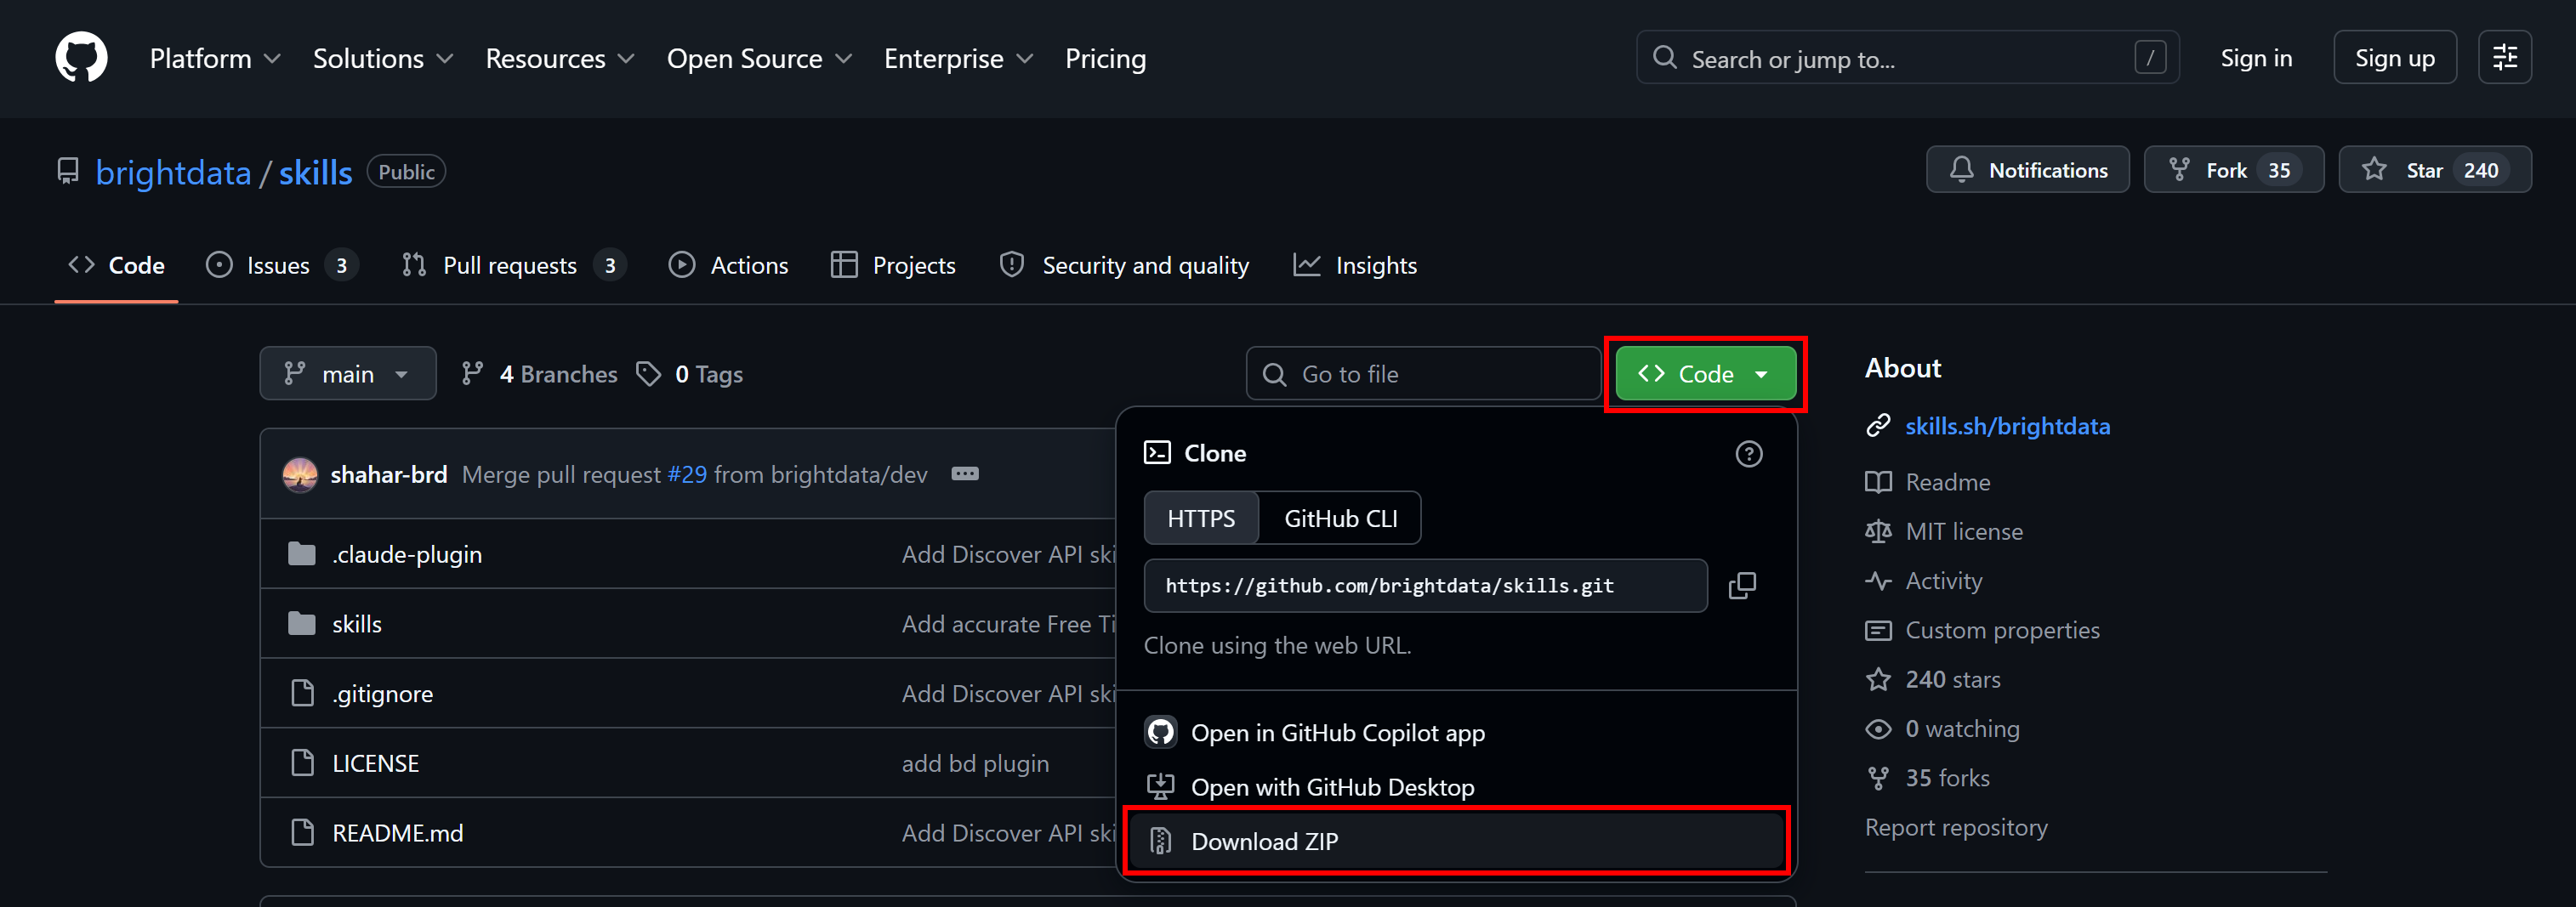The height and width of the screenshot is (907, 2576).
Task: Open the brightdata owner link
Action: click(x=173, y=172)
